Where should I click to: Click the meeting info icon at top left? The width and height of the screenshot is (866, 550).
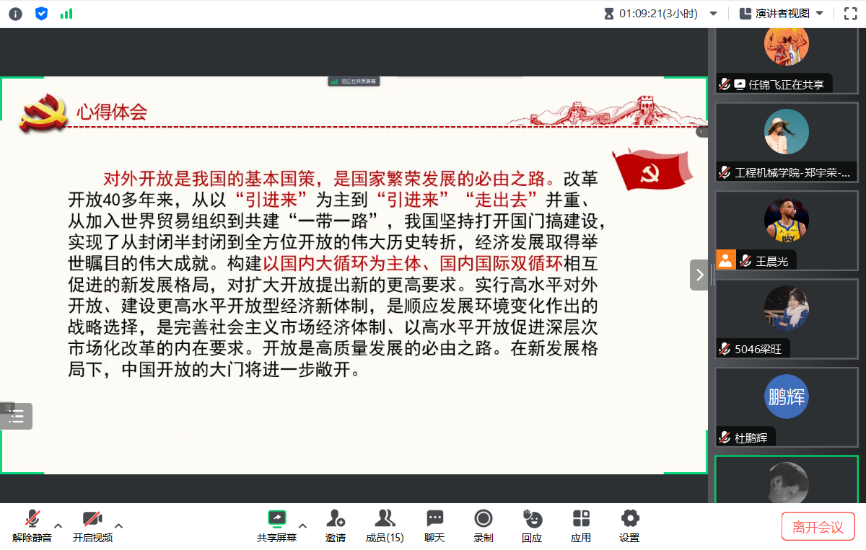click(15, 13)
